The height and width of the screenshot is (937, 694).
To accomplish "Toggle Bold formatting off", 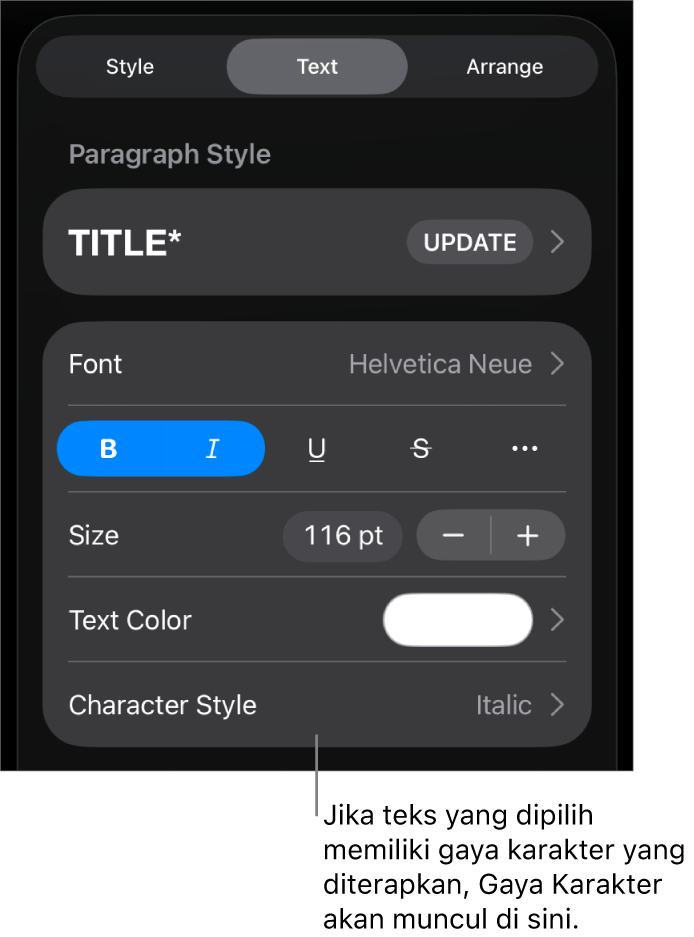I will [x=109, y=449].
